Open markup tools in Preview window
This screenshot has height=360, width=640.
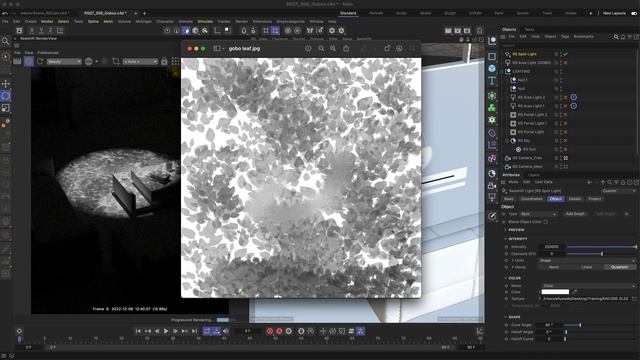[x=399, y=49]
